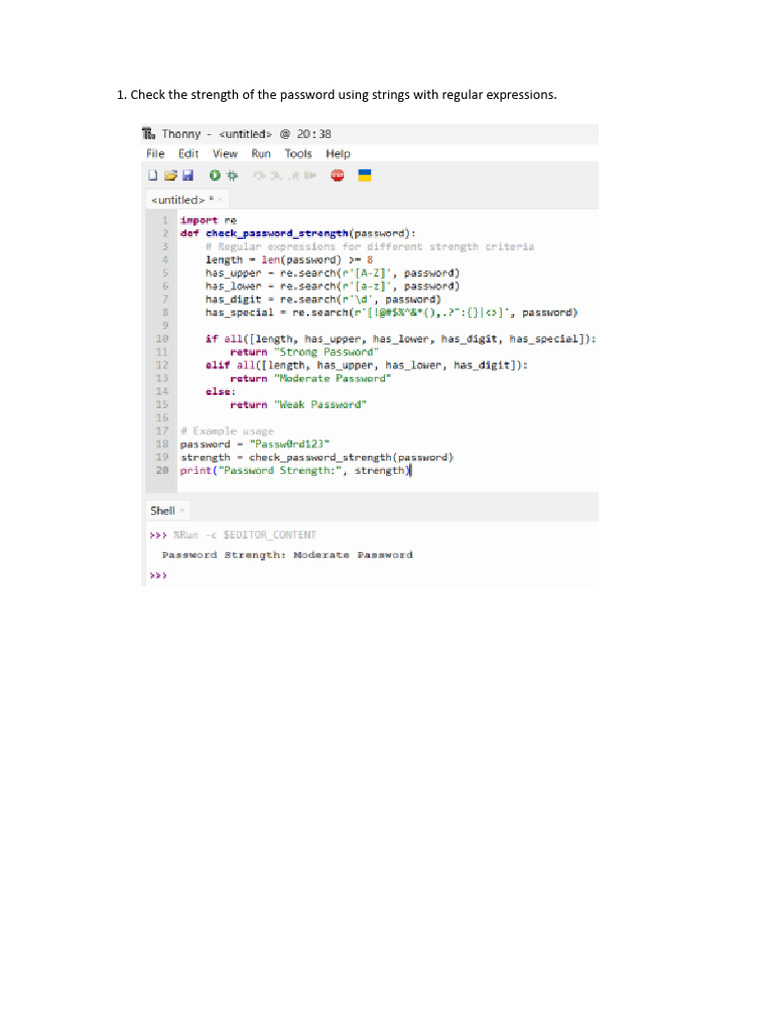Click the 'import re' code line

tap(208, 220)
